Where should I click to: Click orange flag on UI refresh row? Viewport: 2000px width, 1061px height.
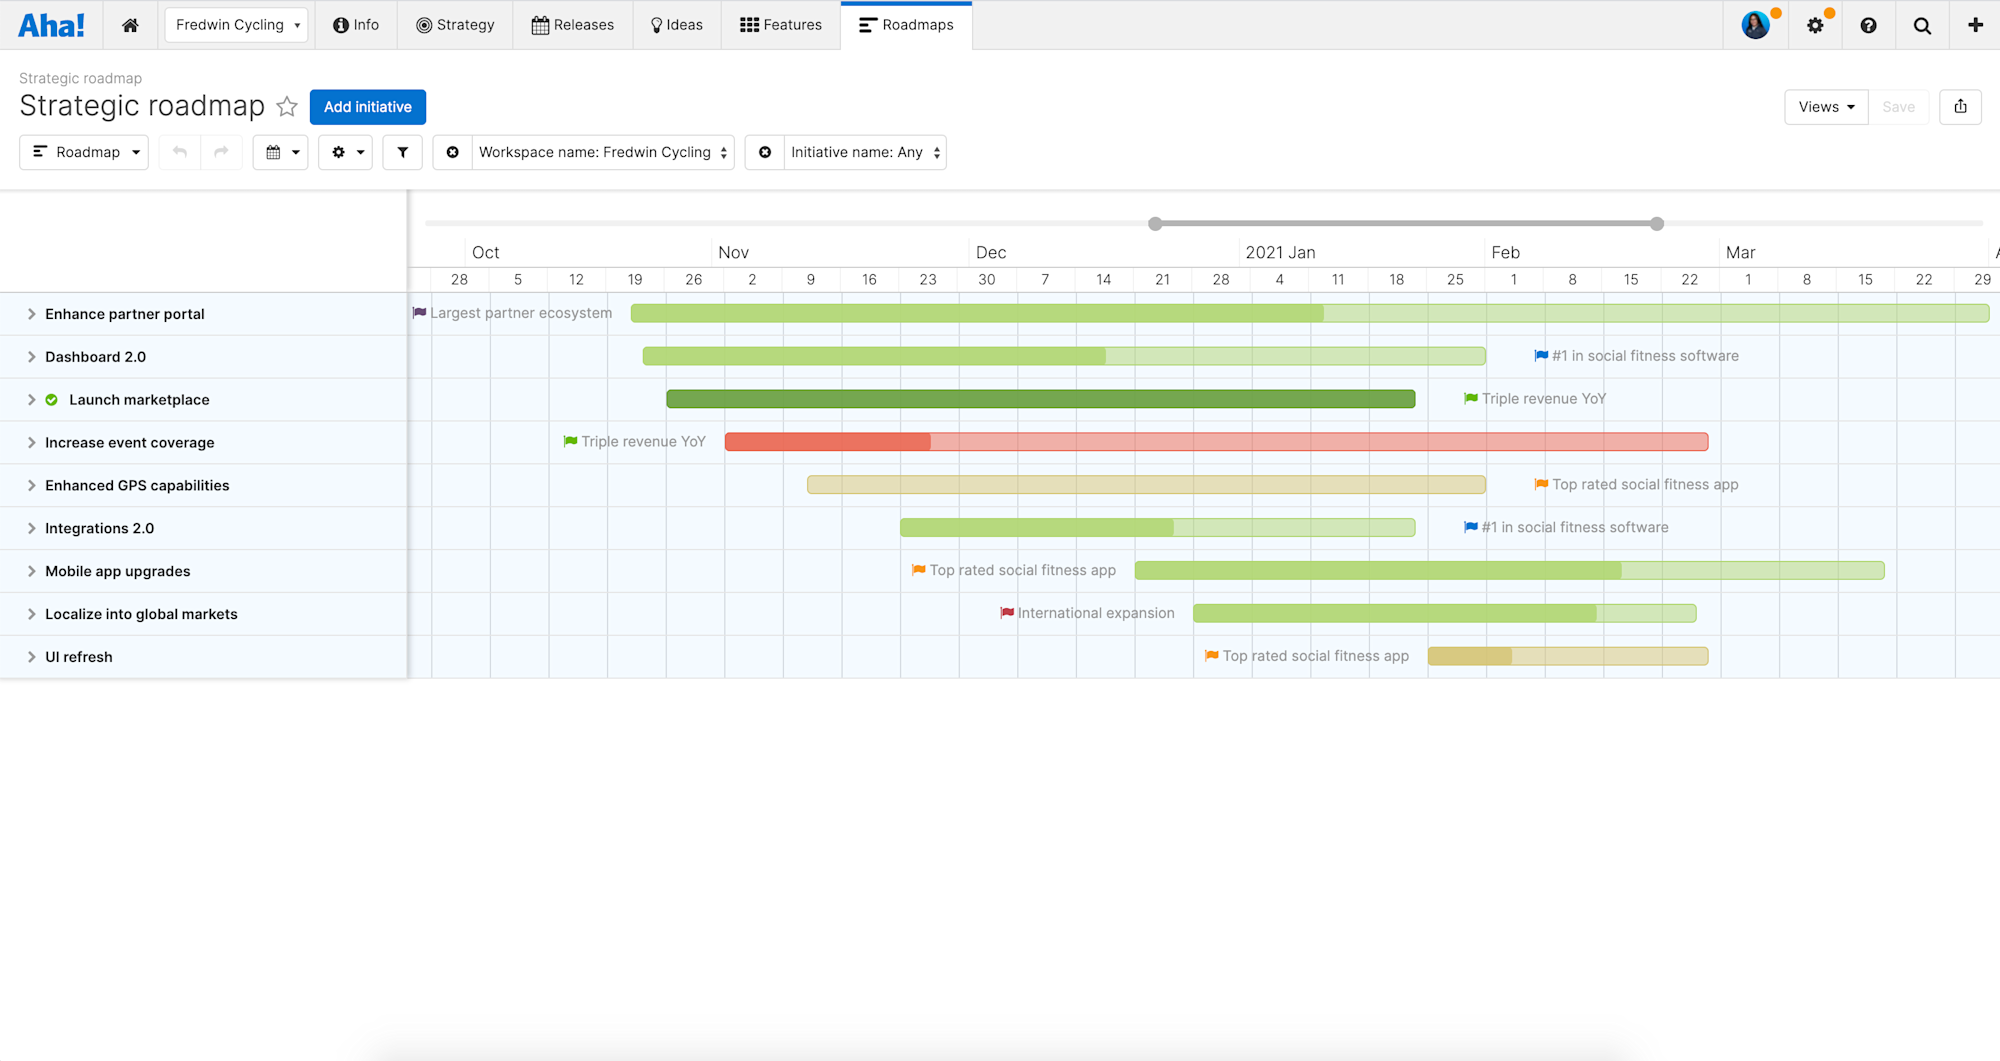(1212, 656)
